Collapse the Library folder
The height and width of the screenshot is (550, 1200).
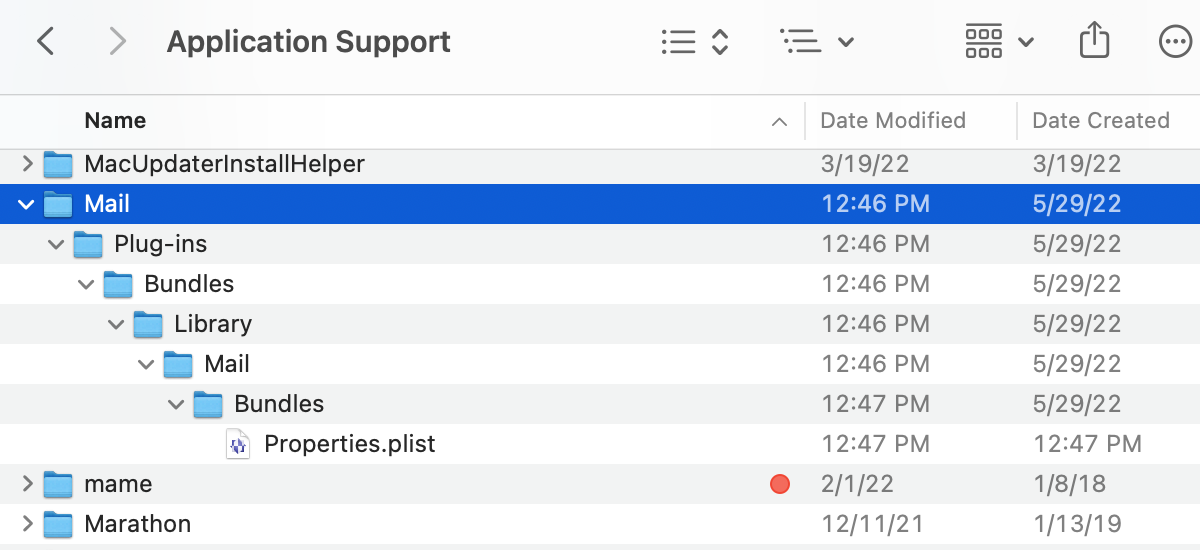(x=116, y=324)
